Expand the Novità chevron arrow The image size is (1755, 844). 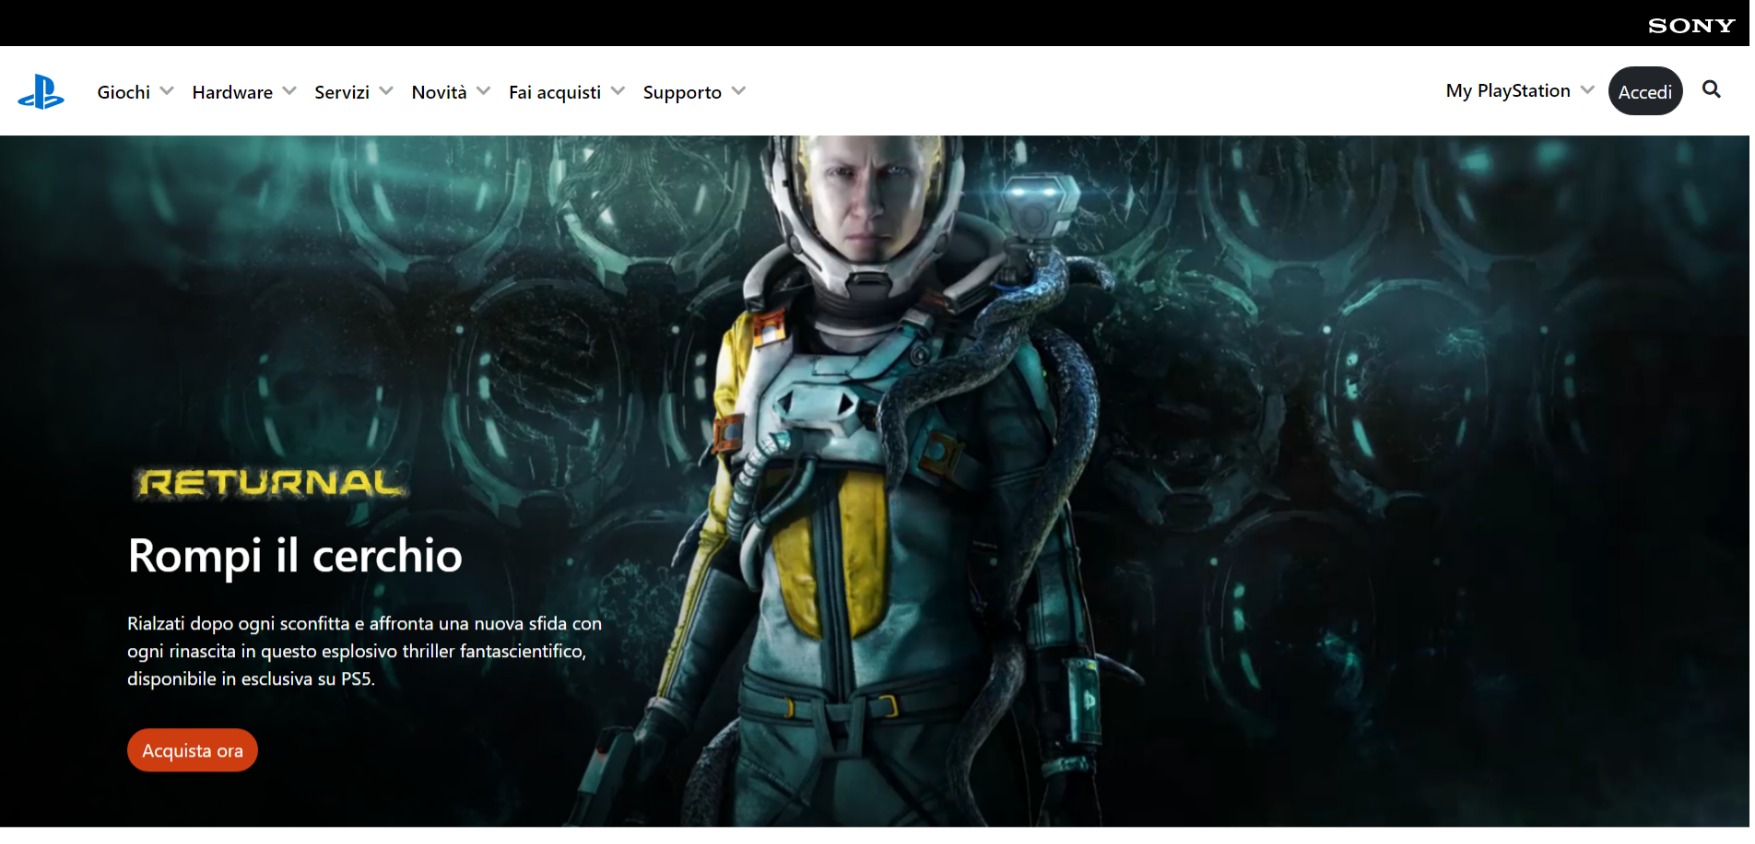point(484,91)
